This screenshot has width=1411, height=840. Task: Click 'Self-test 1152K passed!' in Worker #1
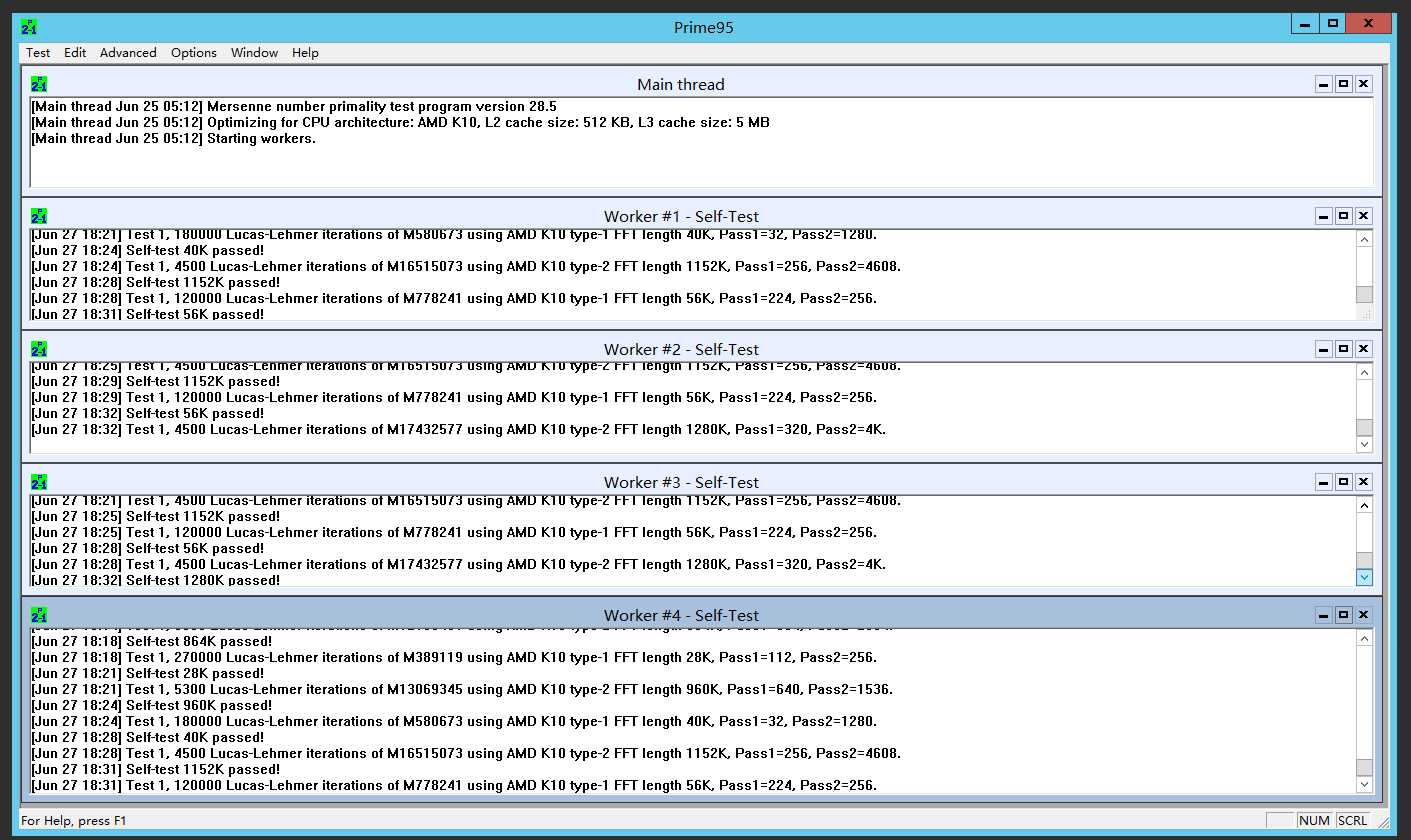pyautogui.click(x=156, y=282)
